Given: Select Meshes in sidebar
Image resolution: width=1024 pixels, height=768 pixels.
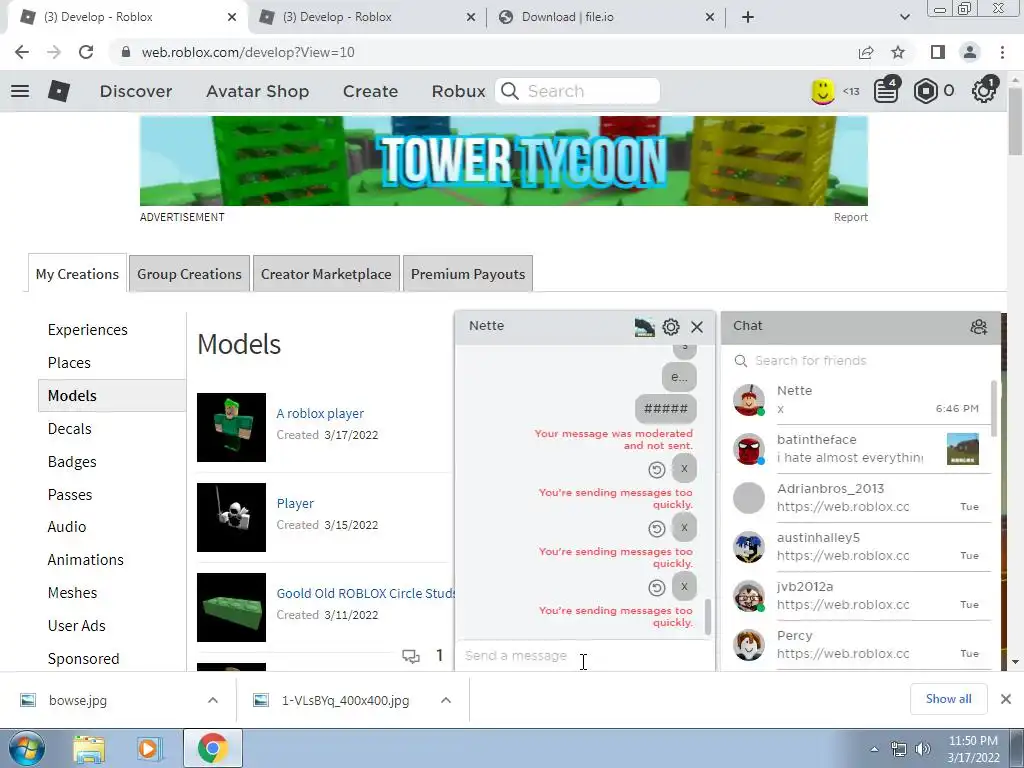Looking at the screenshot, I should (x=72, y=592).
